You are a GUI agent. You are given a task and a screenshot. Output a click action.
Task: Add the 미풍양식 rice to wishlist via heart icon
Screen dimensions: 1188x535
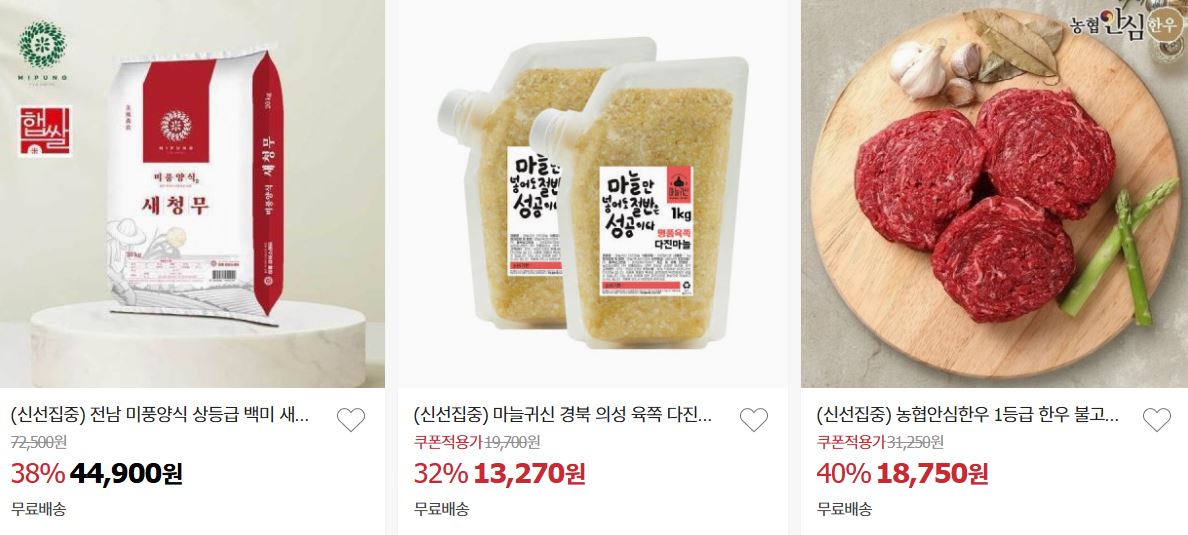click(x=351, y=419)
